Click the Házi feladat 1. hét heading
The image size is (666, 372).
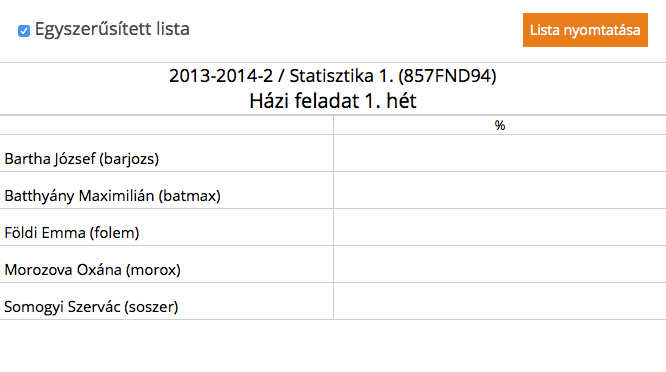point(333,101)
